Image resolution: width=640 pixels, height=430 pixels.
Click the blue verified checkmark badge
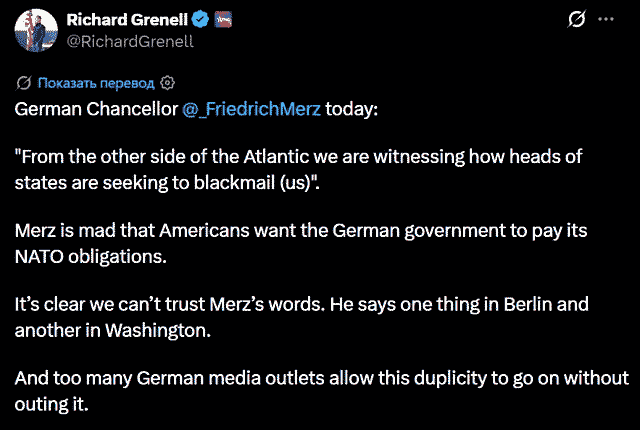pyautogui.click(x=200, y=20)
